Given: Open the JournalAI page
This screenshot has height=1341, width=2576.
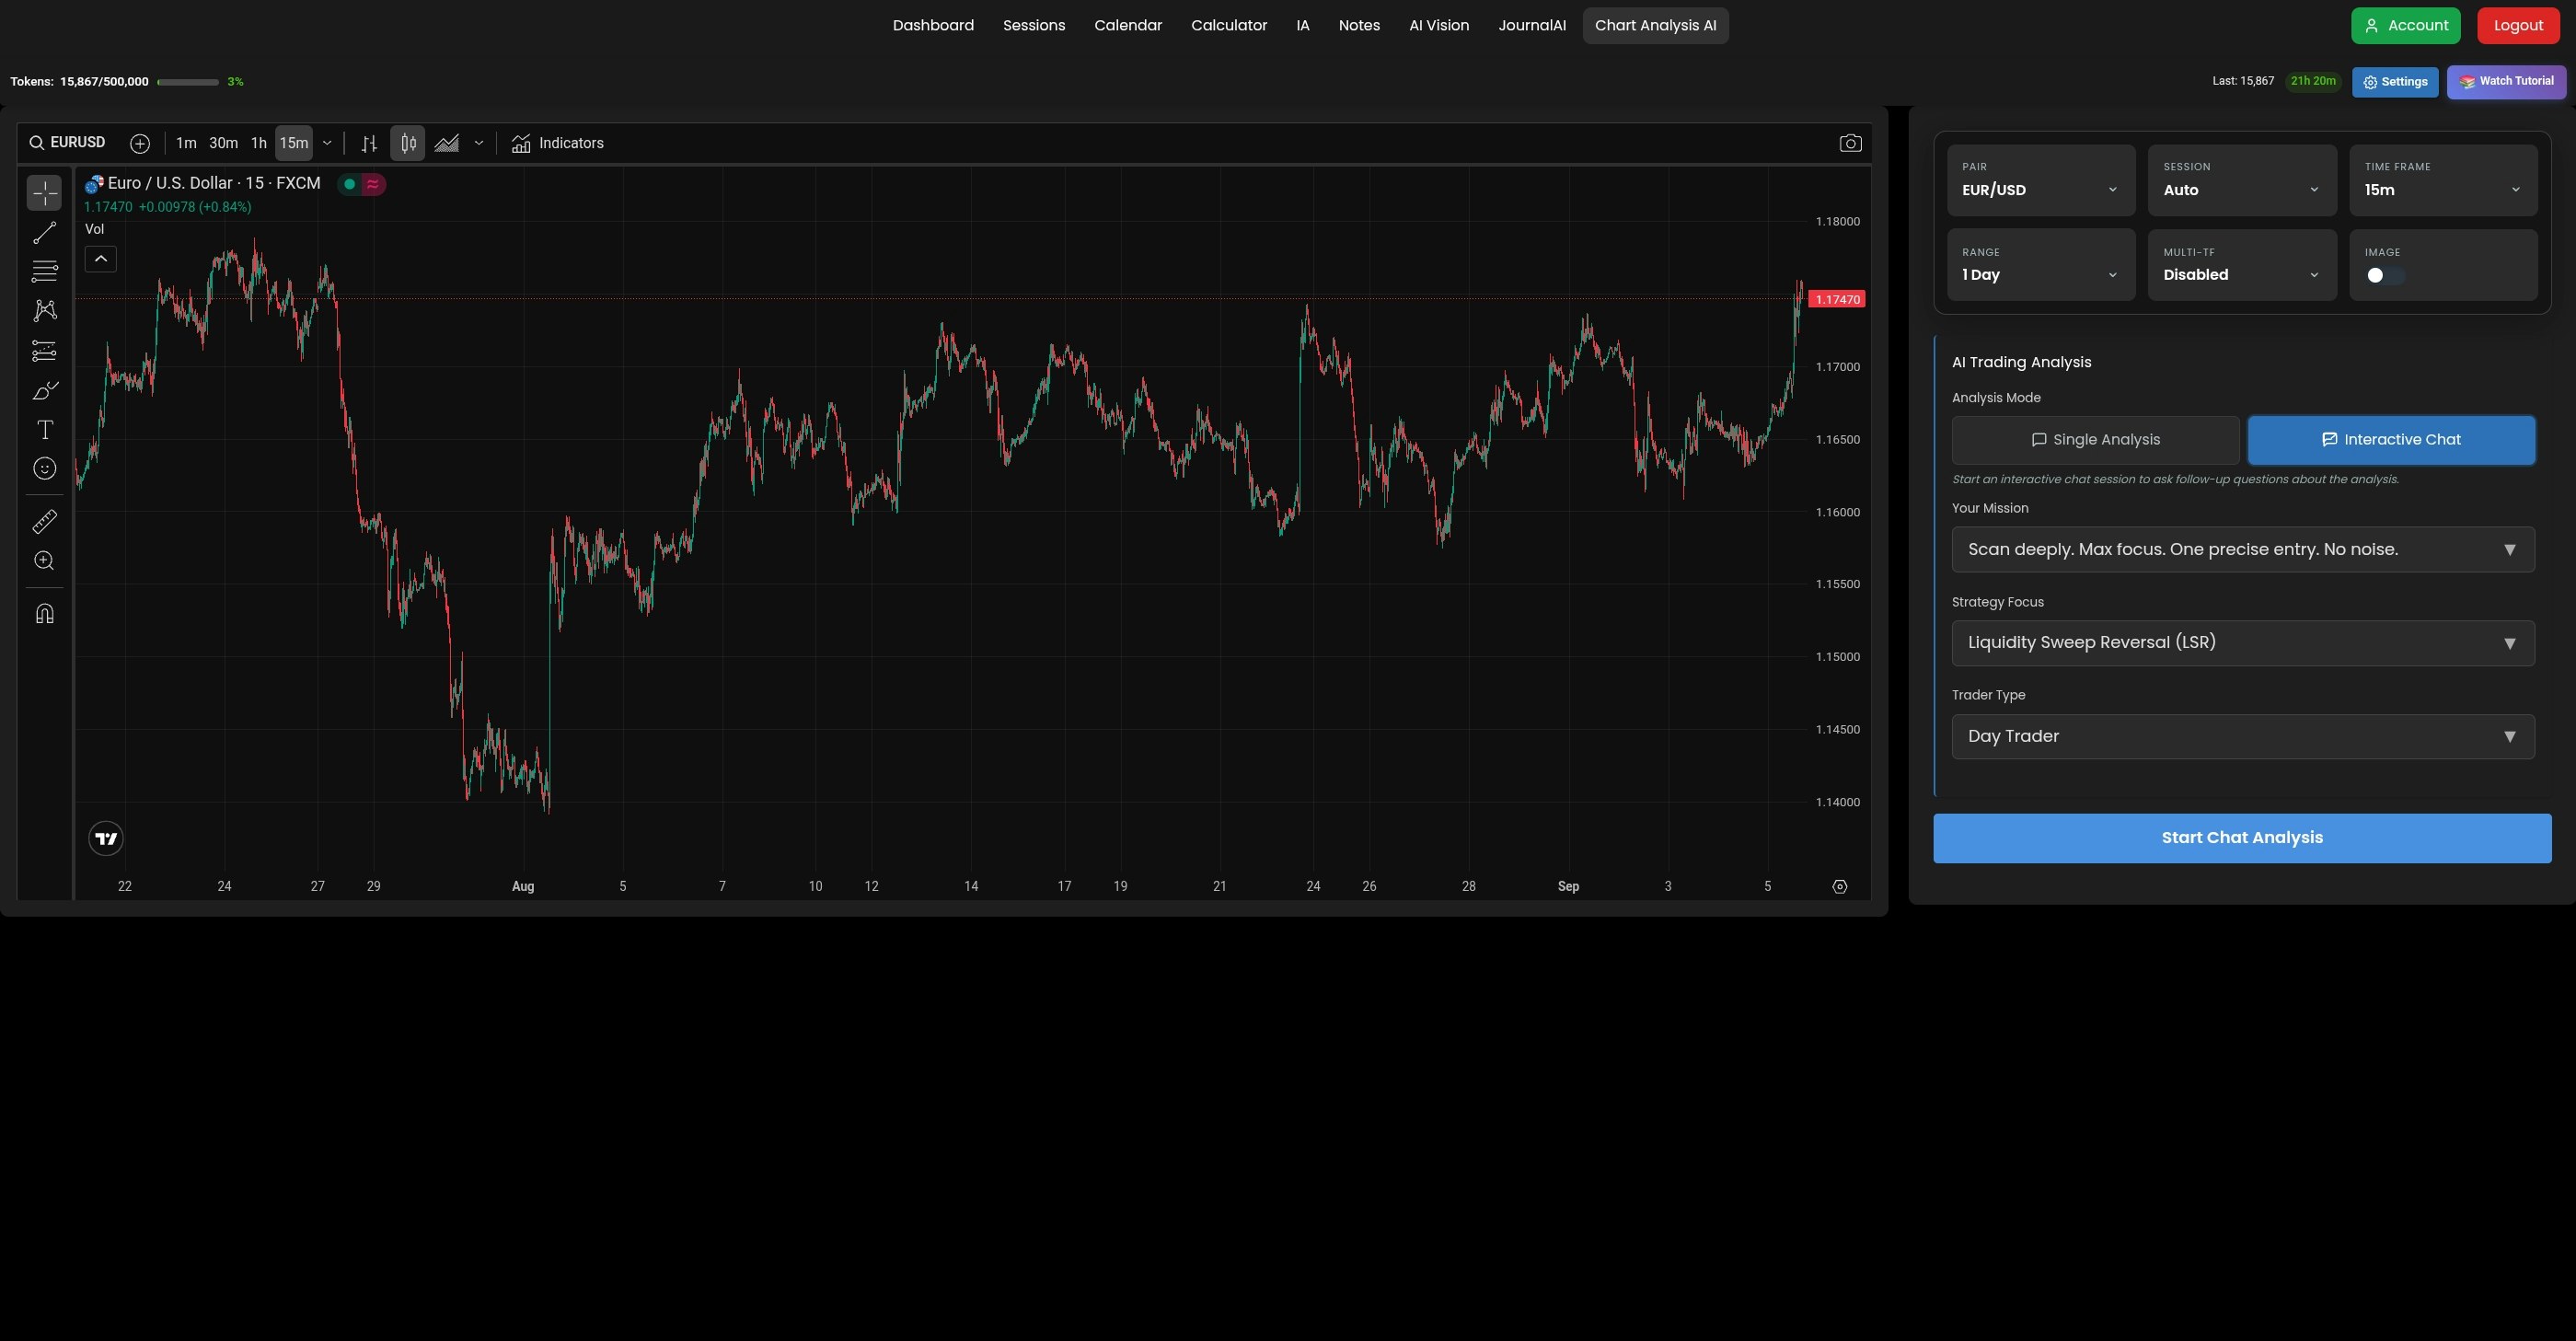Looking at the screenshot, I should coord(1531,26).
